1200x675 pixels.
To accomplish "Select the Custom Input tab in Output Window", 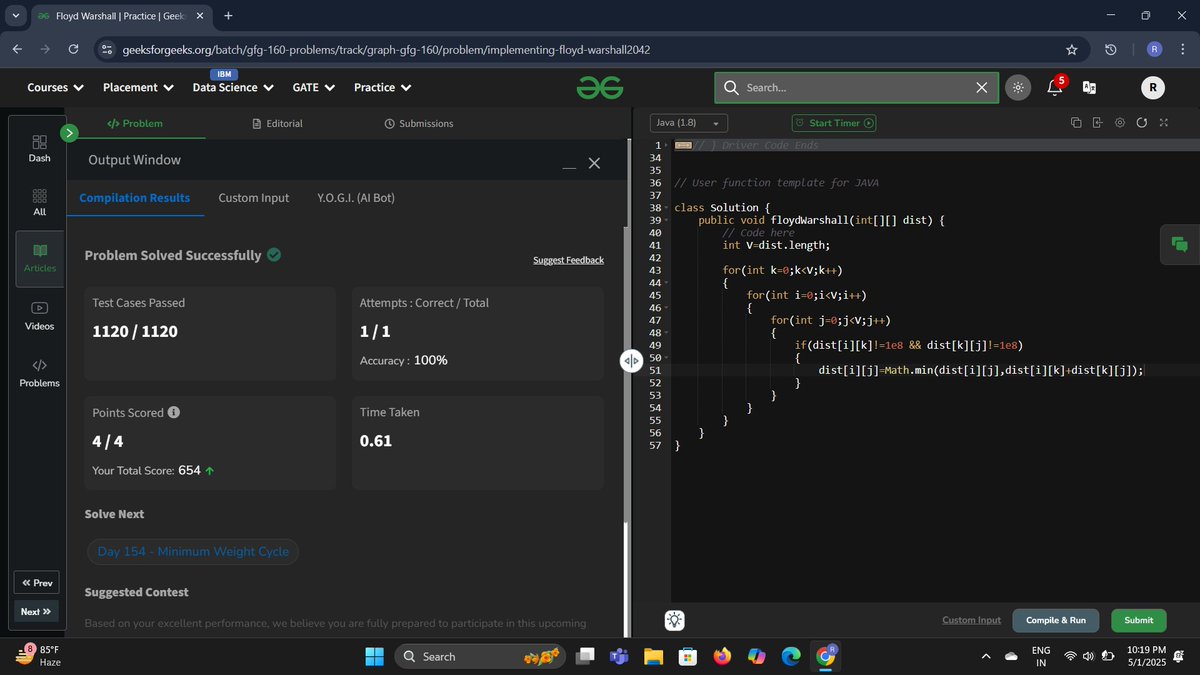I will point(254,198).
